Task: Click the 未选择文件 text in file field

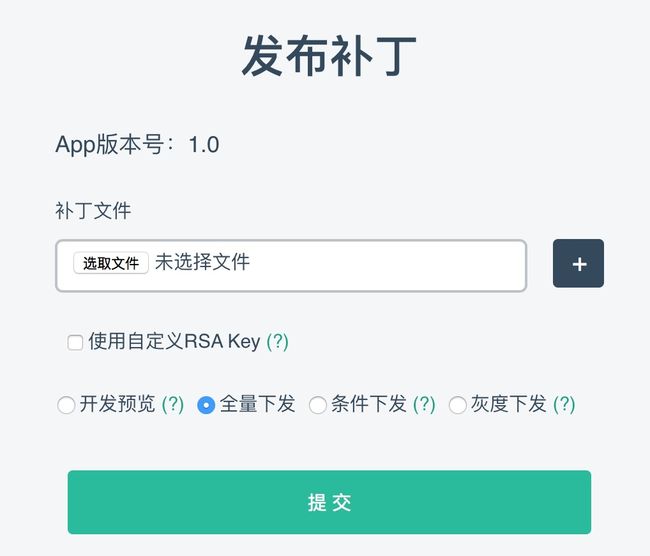Action: tap(203, 262)
